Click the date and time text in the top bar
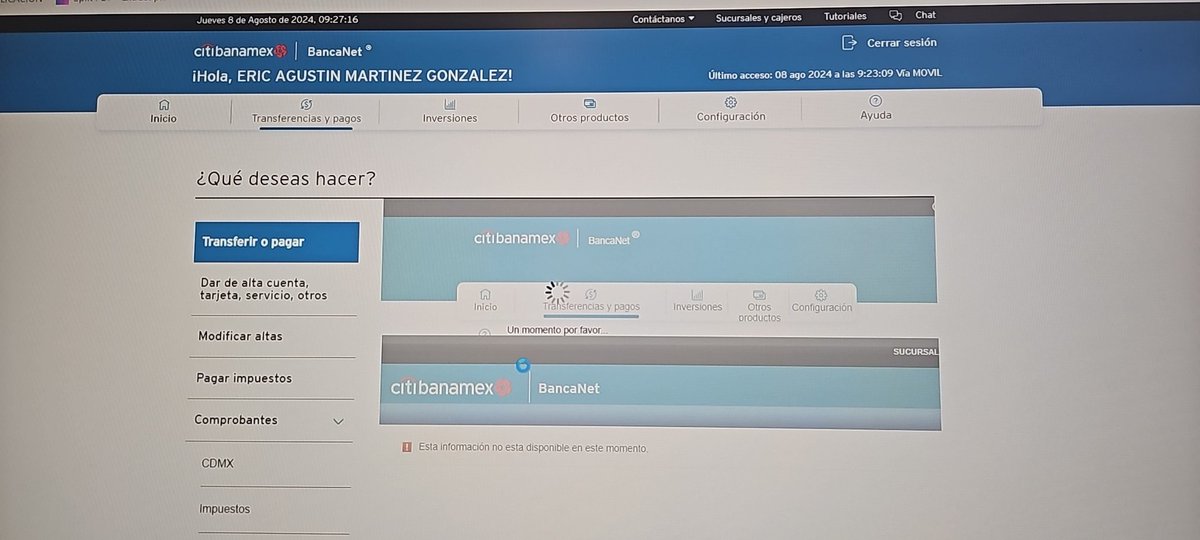 point(279,19)
